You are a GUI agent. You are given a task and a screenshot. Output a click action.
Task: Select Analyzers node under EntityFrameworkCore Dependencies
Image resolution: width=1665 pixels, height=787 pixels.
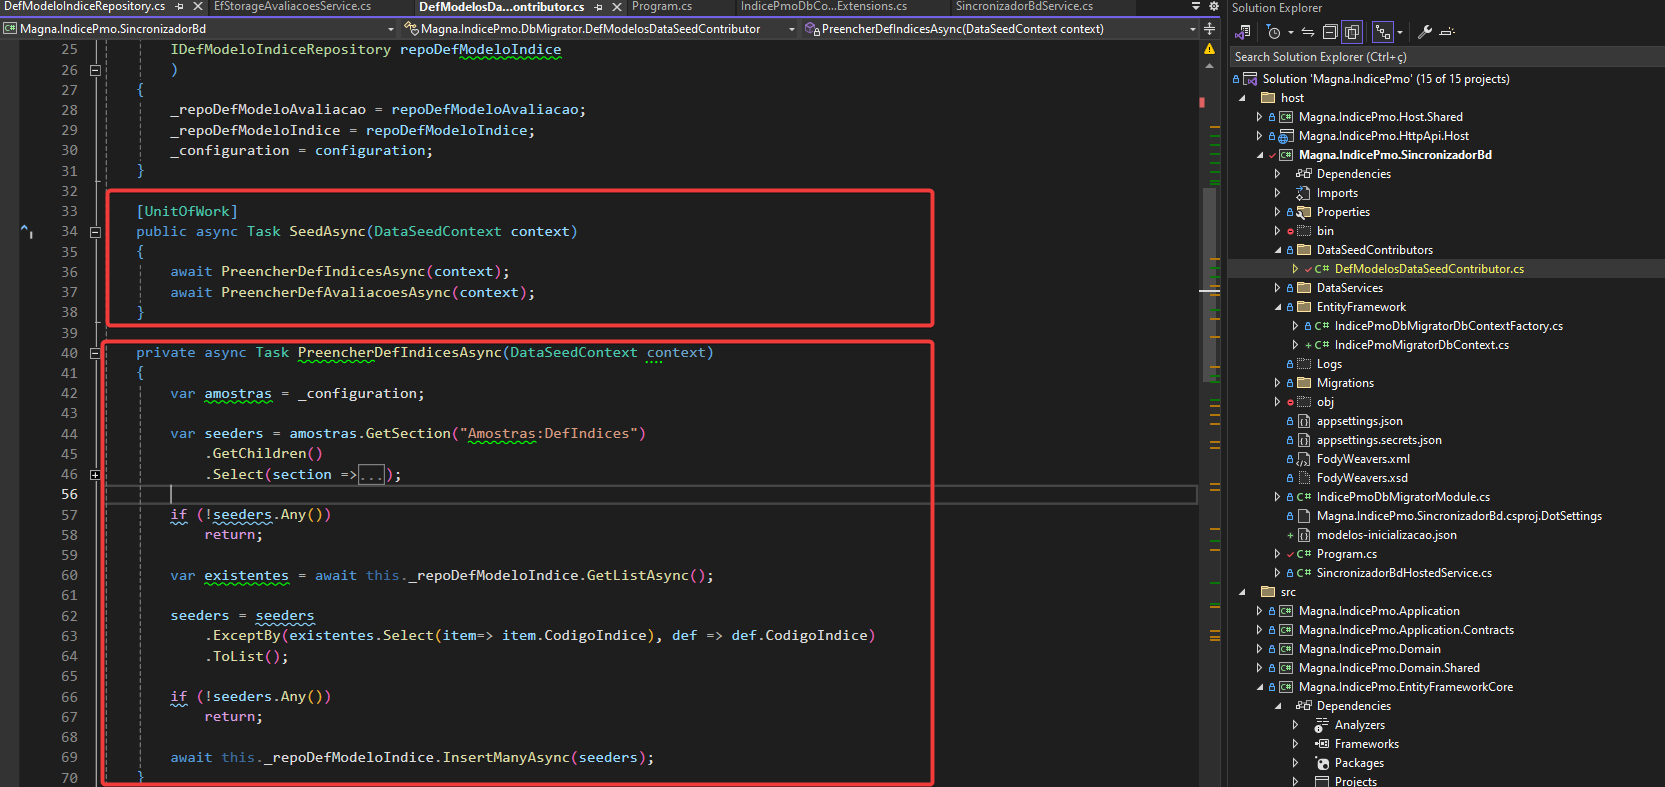point(1359,725)
